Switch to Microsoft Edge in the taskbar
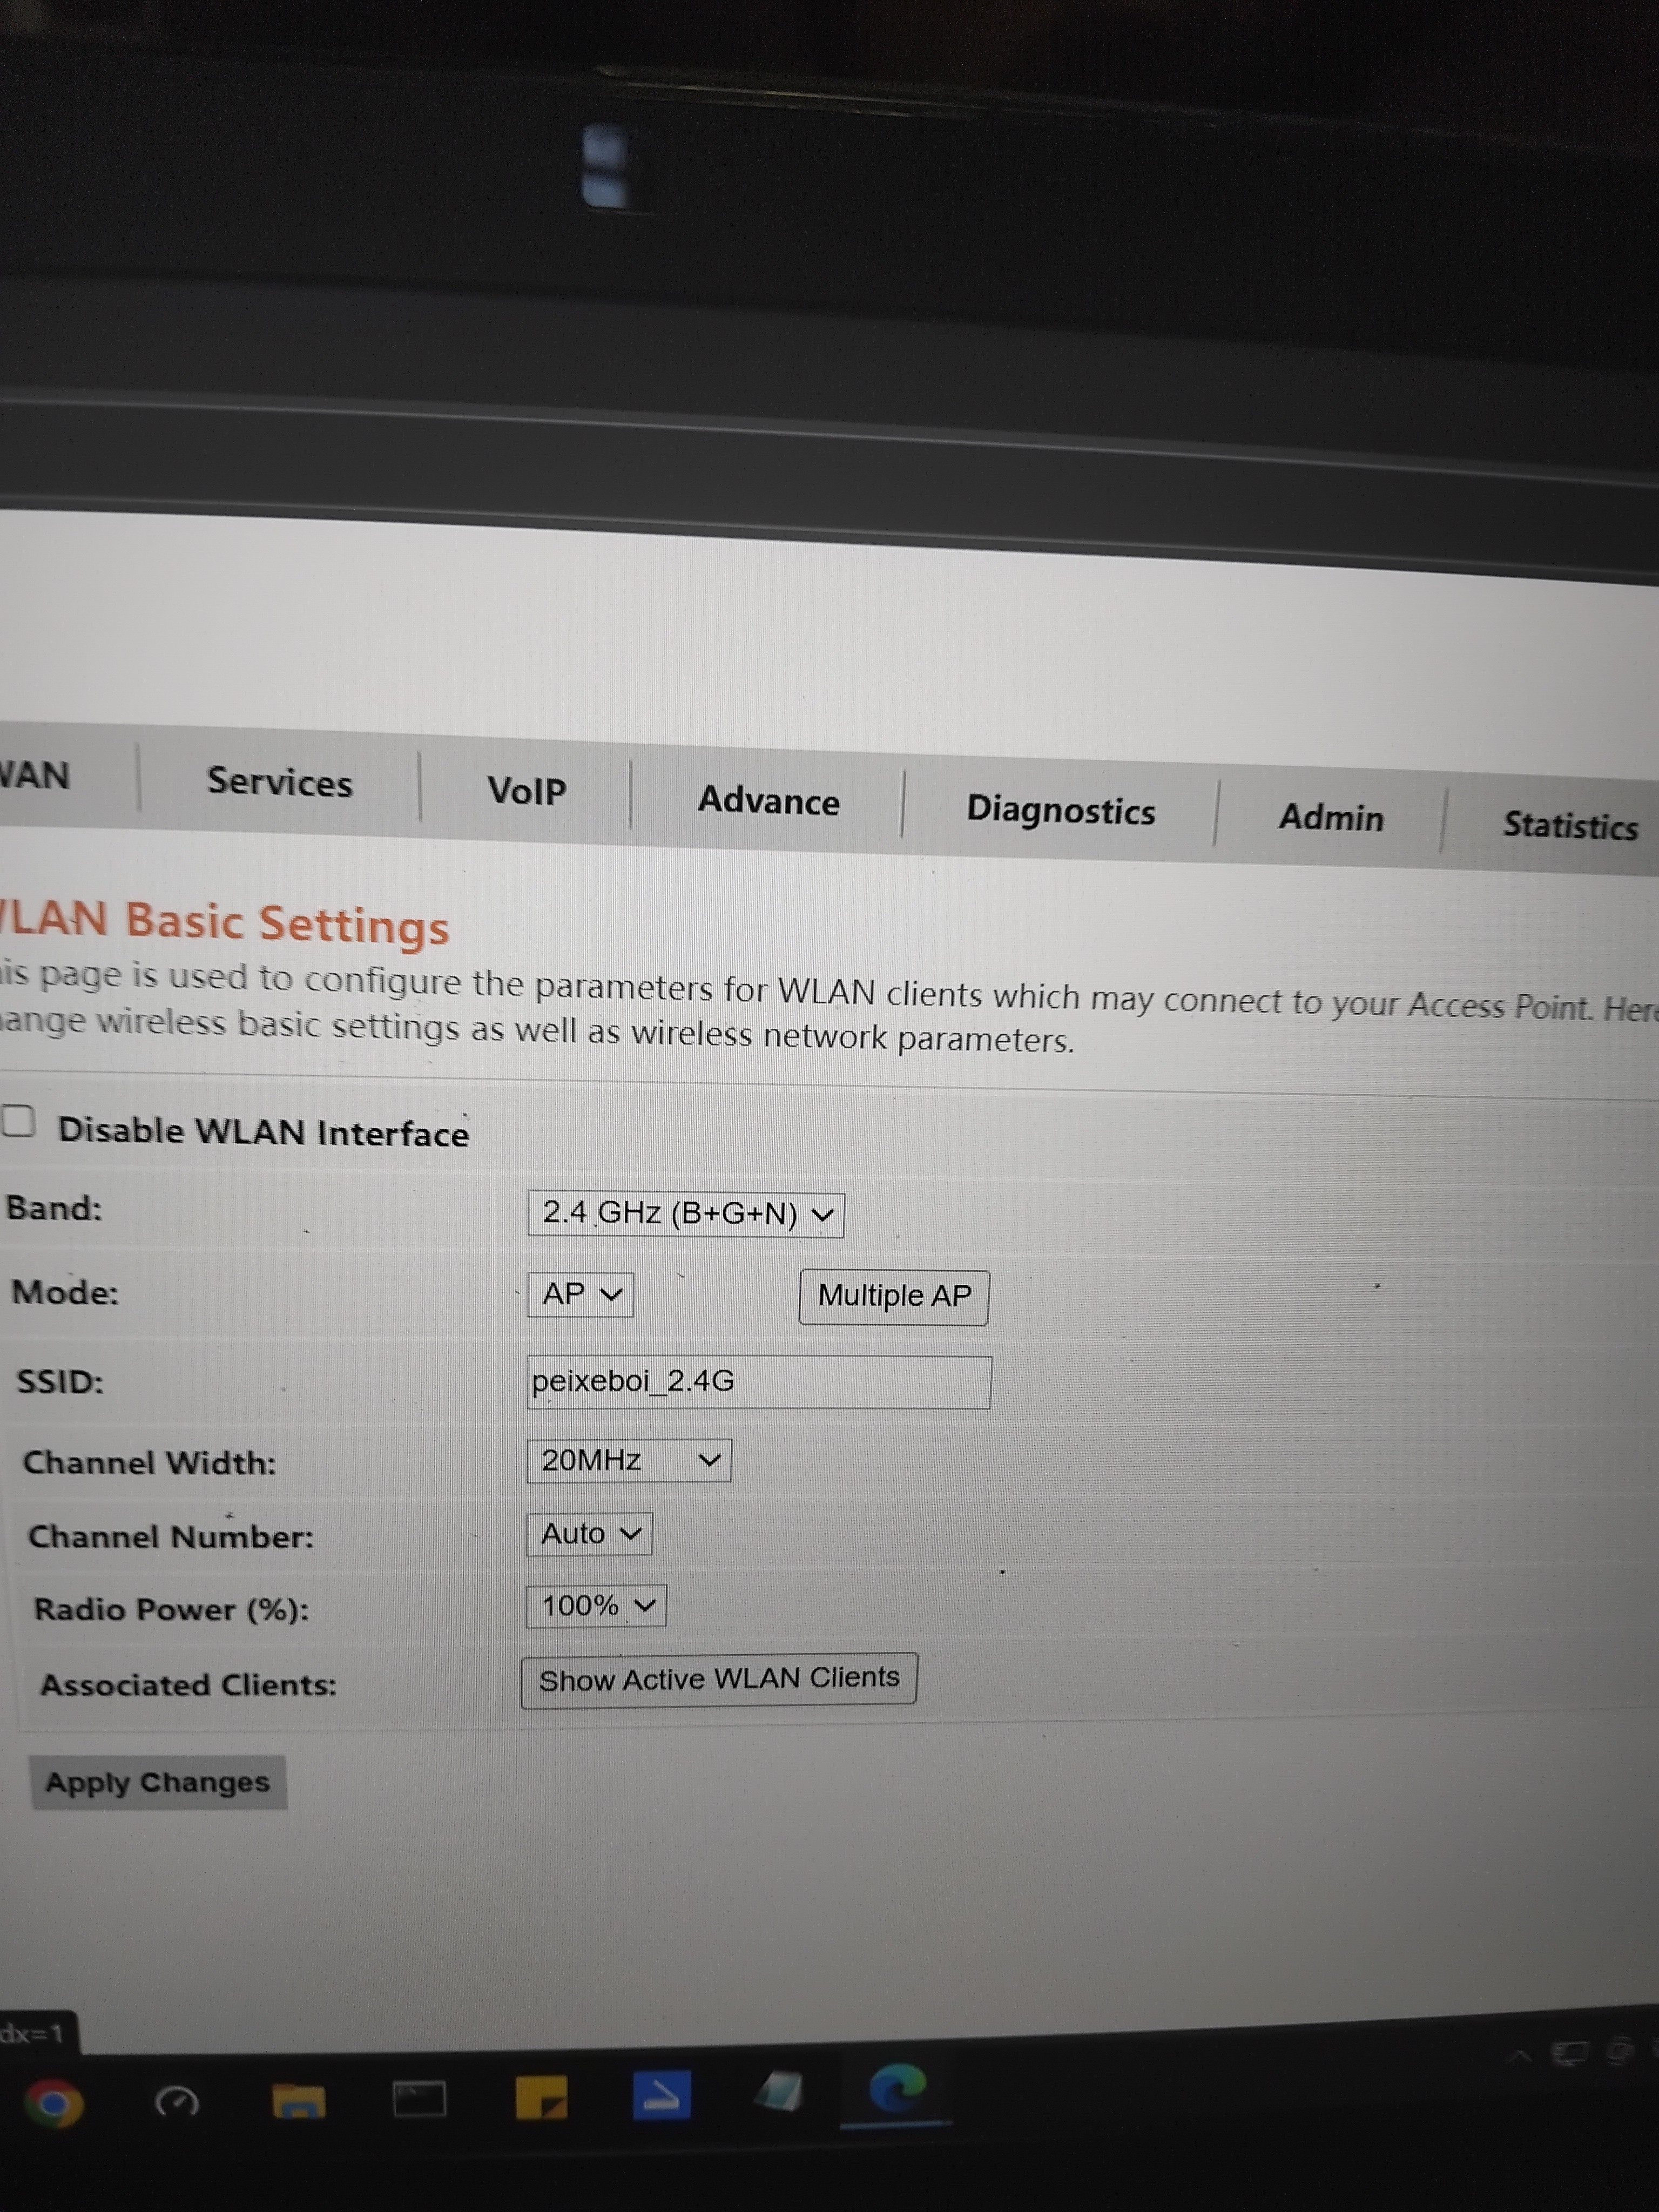1659x2212 pixels. tap(897, 2088)
